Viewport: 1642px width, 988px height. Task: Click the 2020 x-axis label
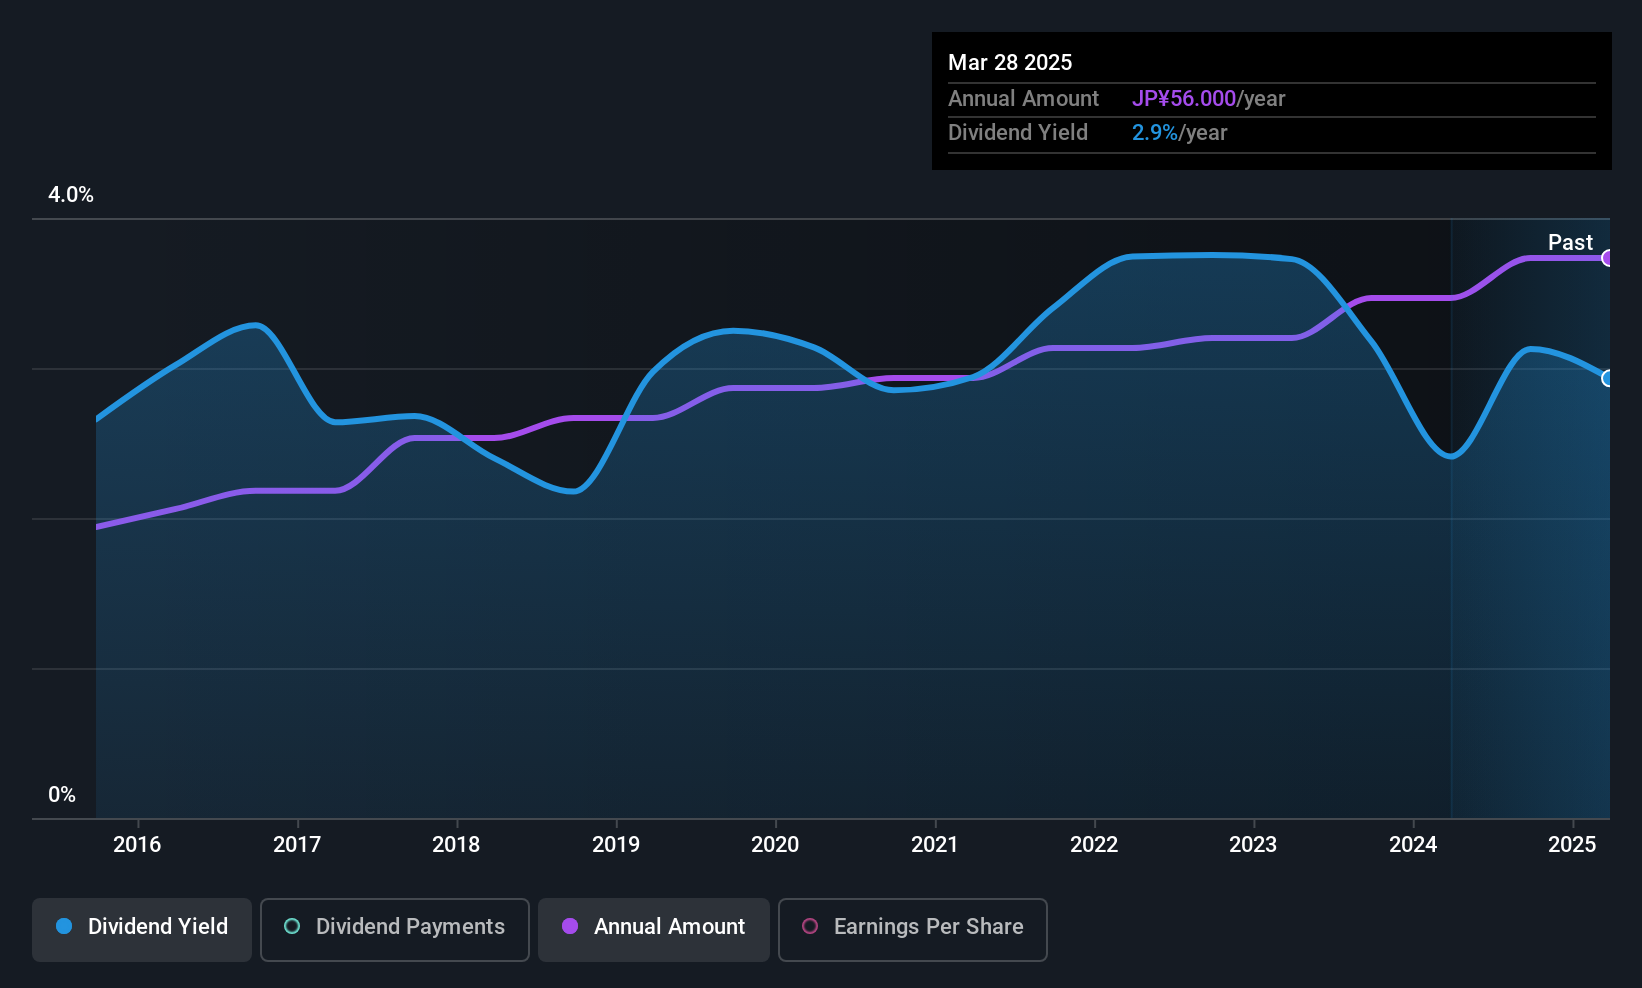775,844
